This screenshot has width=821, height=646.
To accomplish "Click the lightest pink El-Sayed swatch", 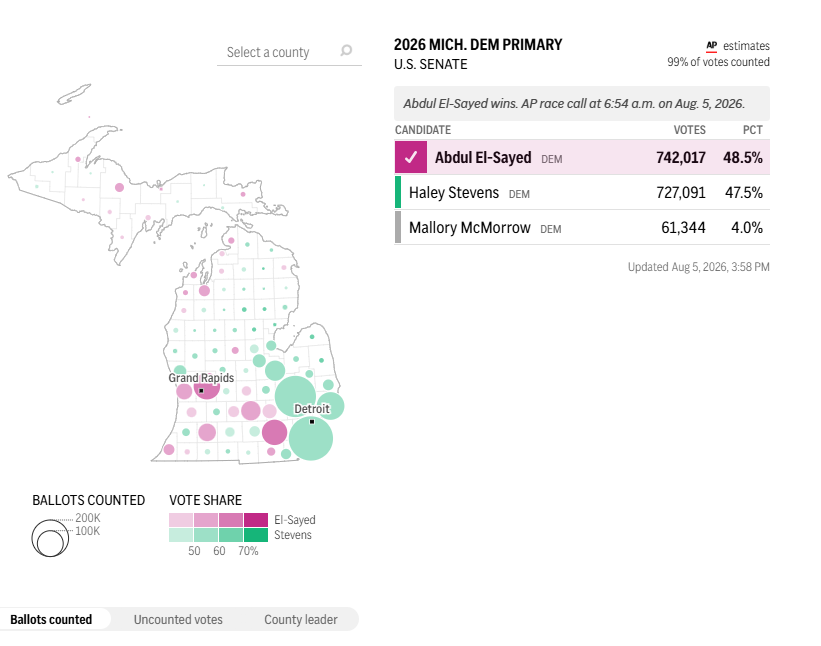I will coord(181,520).
